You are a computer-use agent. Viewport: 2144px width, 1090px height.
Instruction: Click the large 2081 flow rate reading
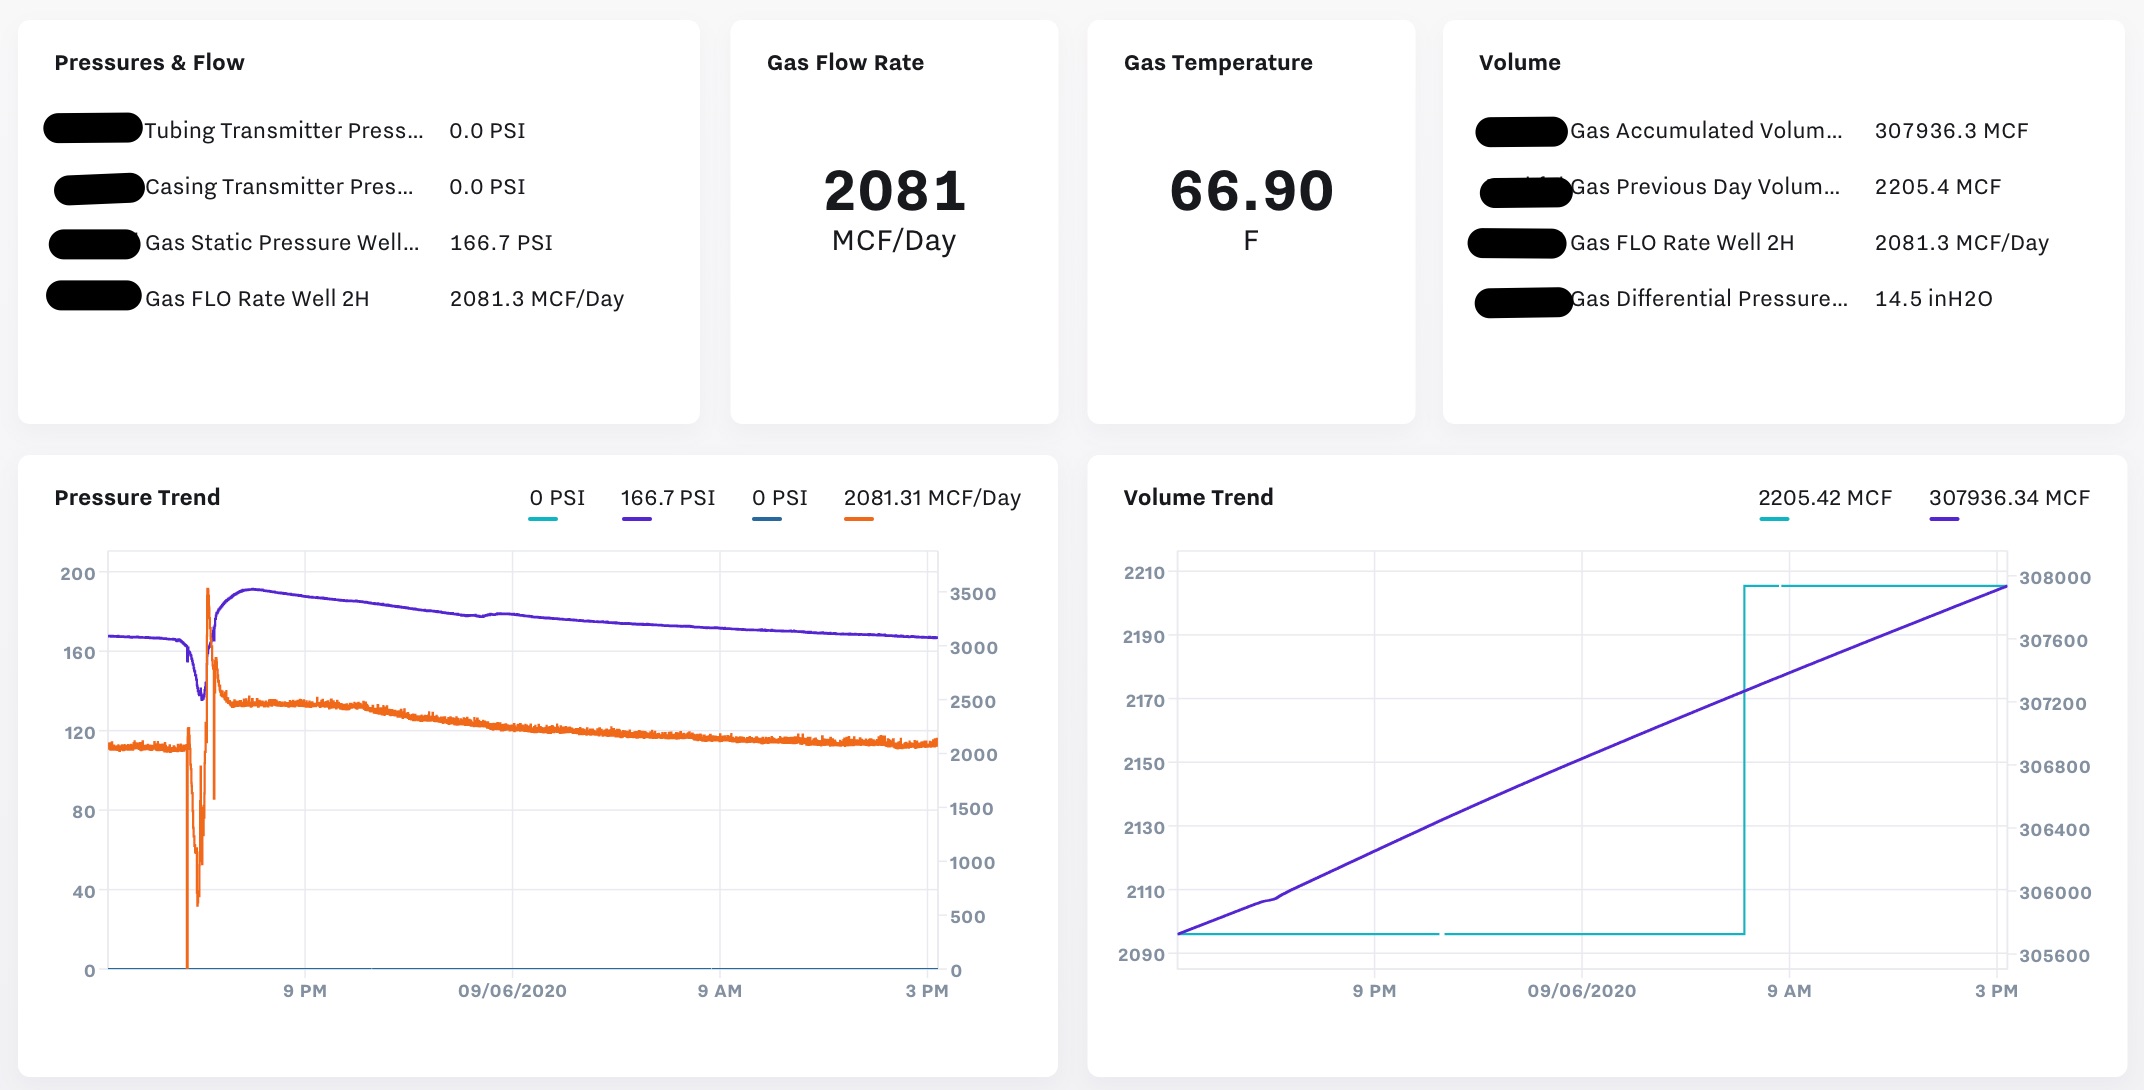tap(895, 190)
